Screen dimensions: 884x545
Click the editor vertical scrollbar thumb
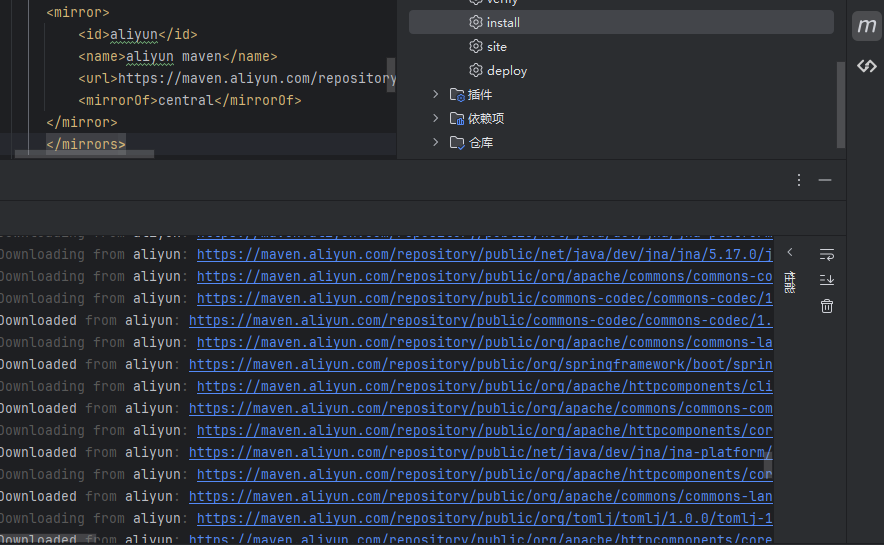[x=391, y=74]
